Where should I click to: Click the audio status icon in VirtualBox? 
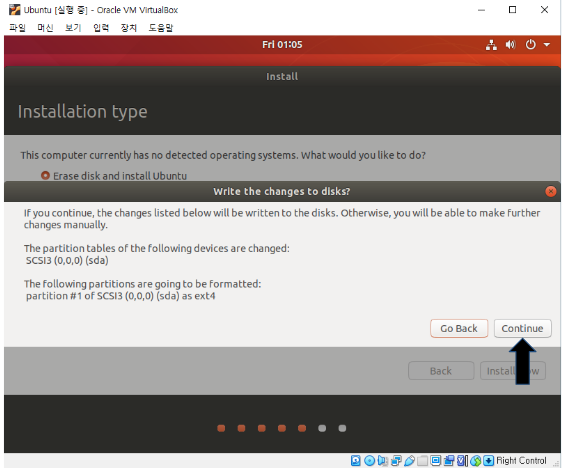point(383,460)
